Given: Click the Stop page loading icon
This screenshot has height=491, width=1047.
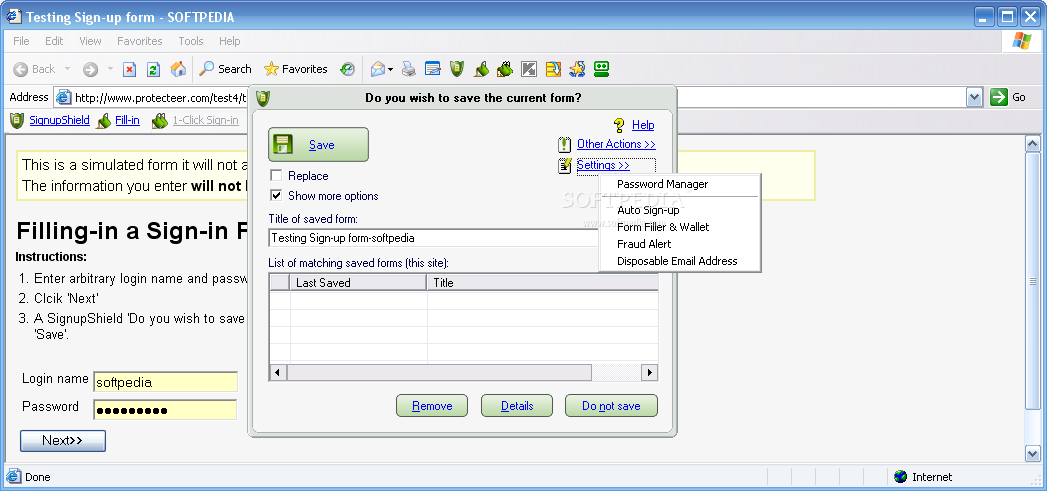Looking at the screenshot, I should pyautogui.click(x=130, y=69).
